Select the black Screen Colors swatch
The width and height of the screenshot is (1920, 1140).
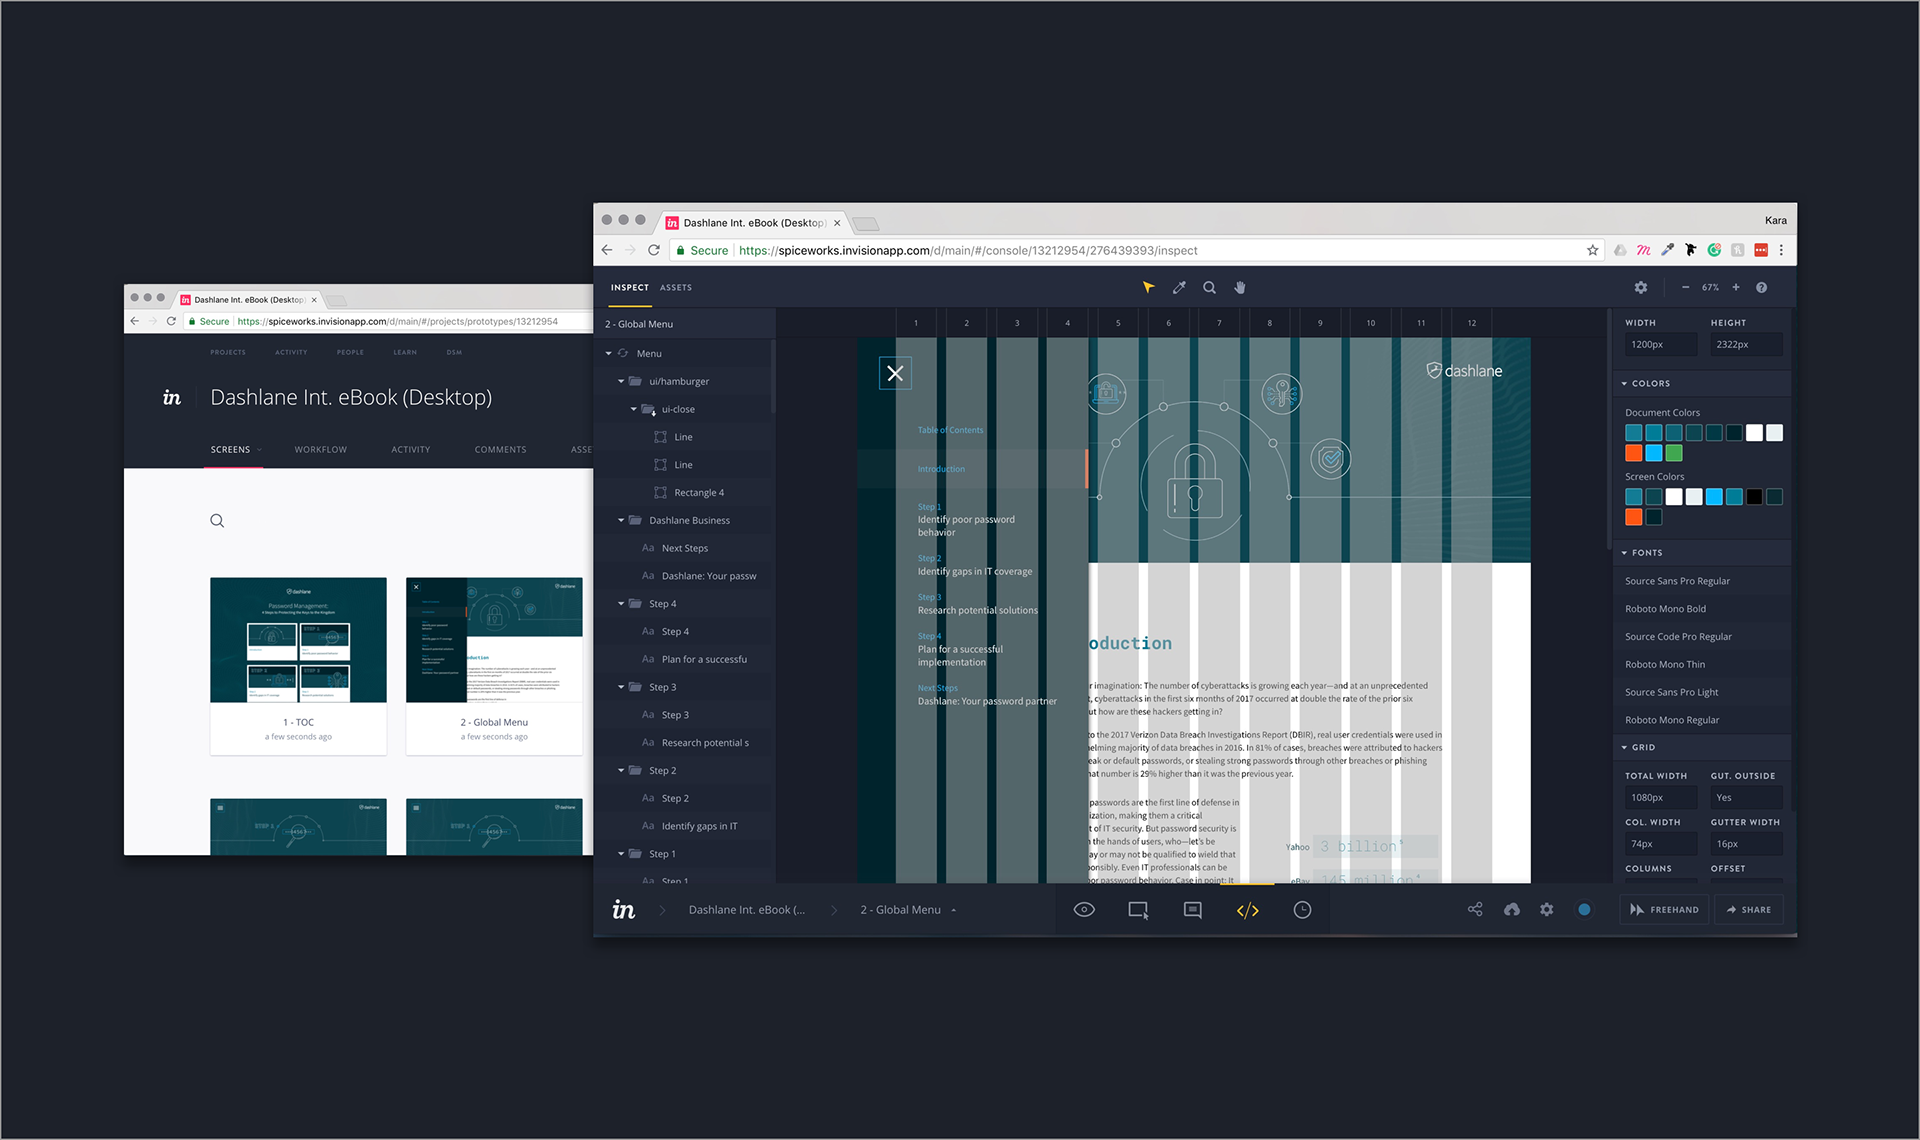[1754, 497]
